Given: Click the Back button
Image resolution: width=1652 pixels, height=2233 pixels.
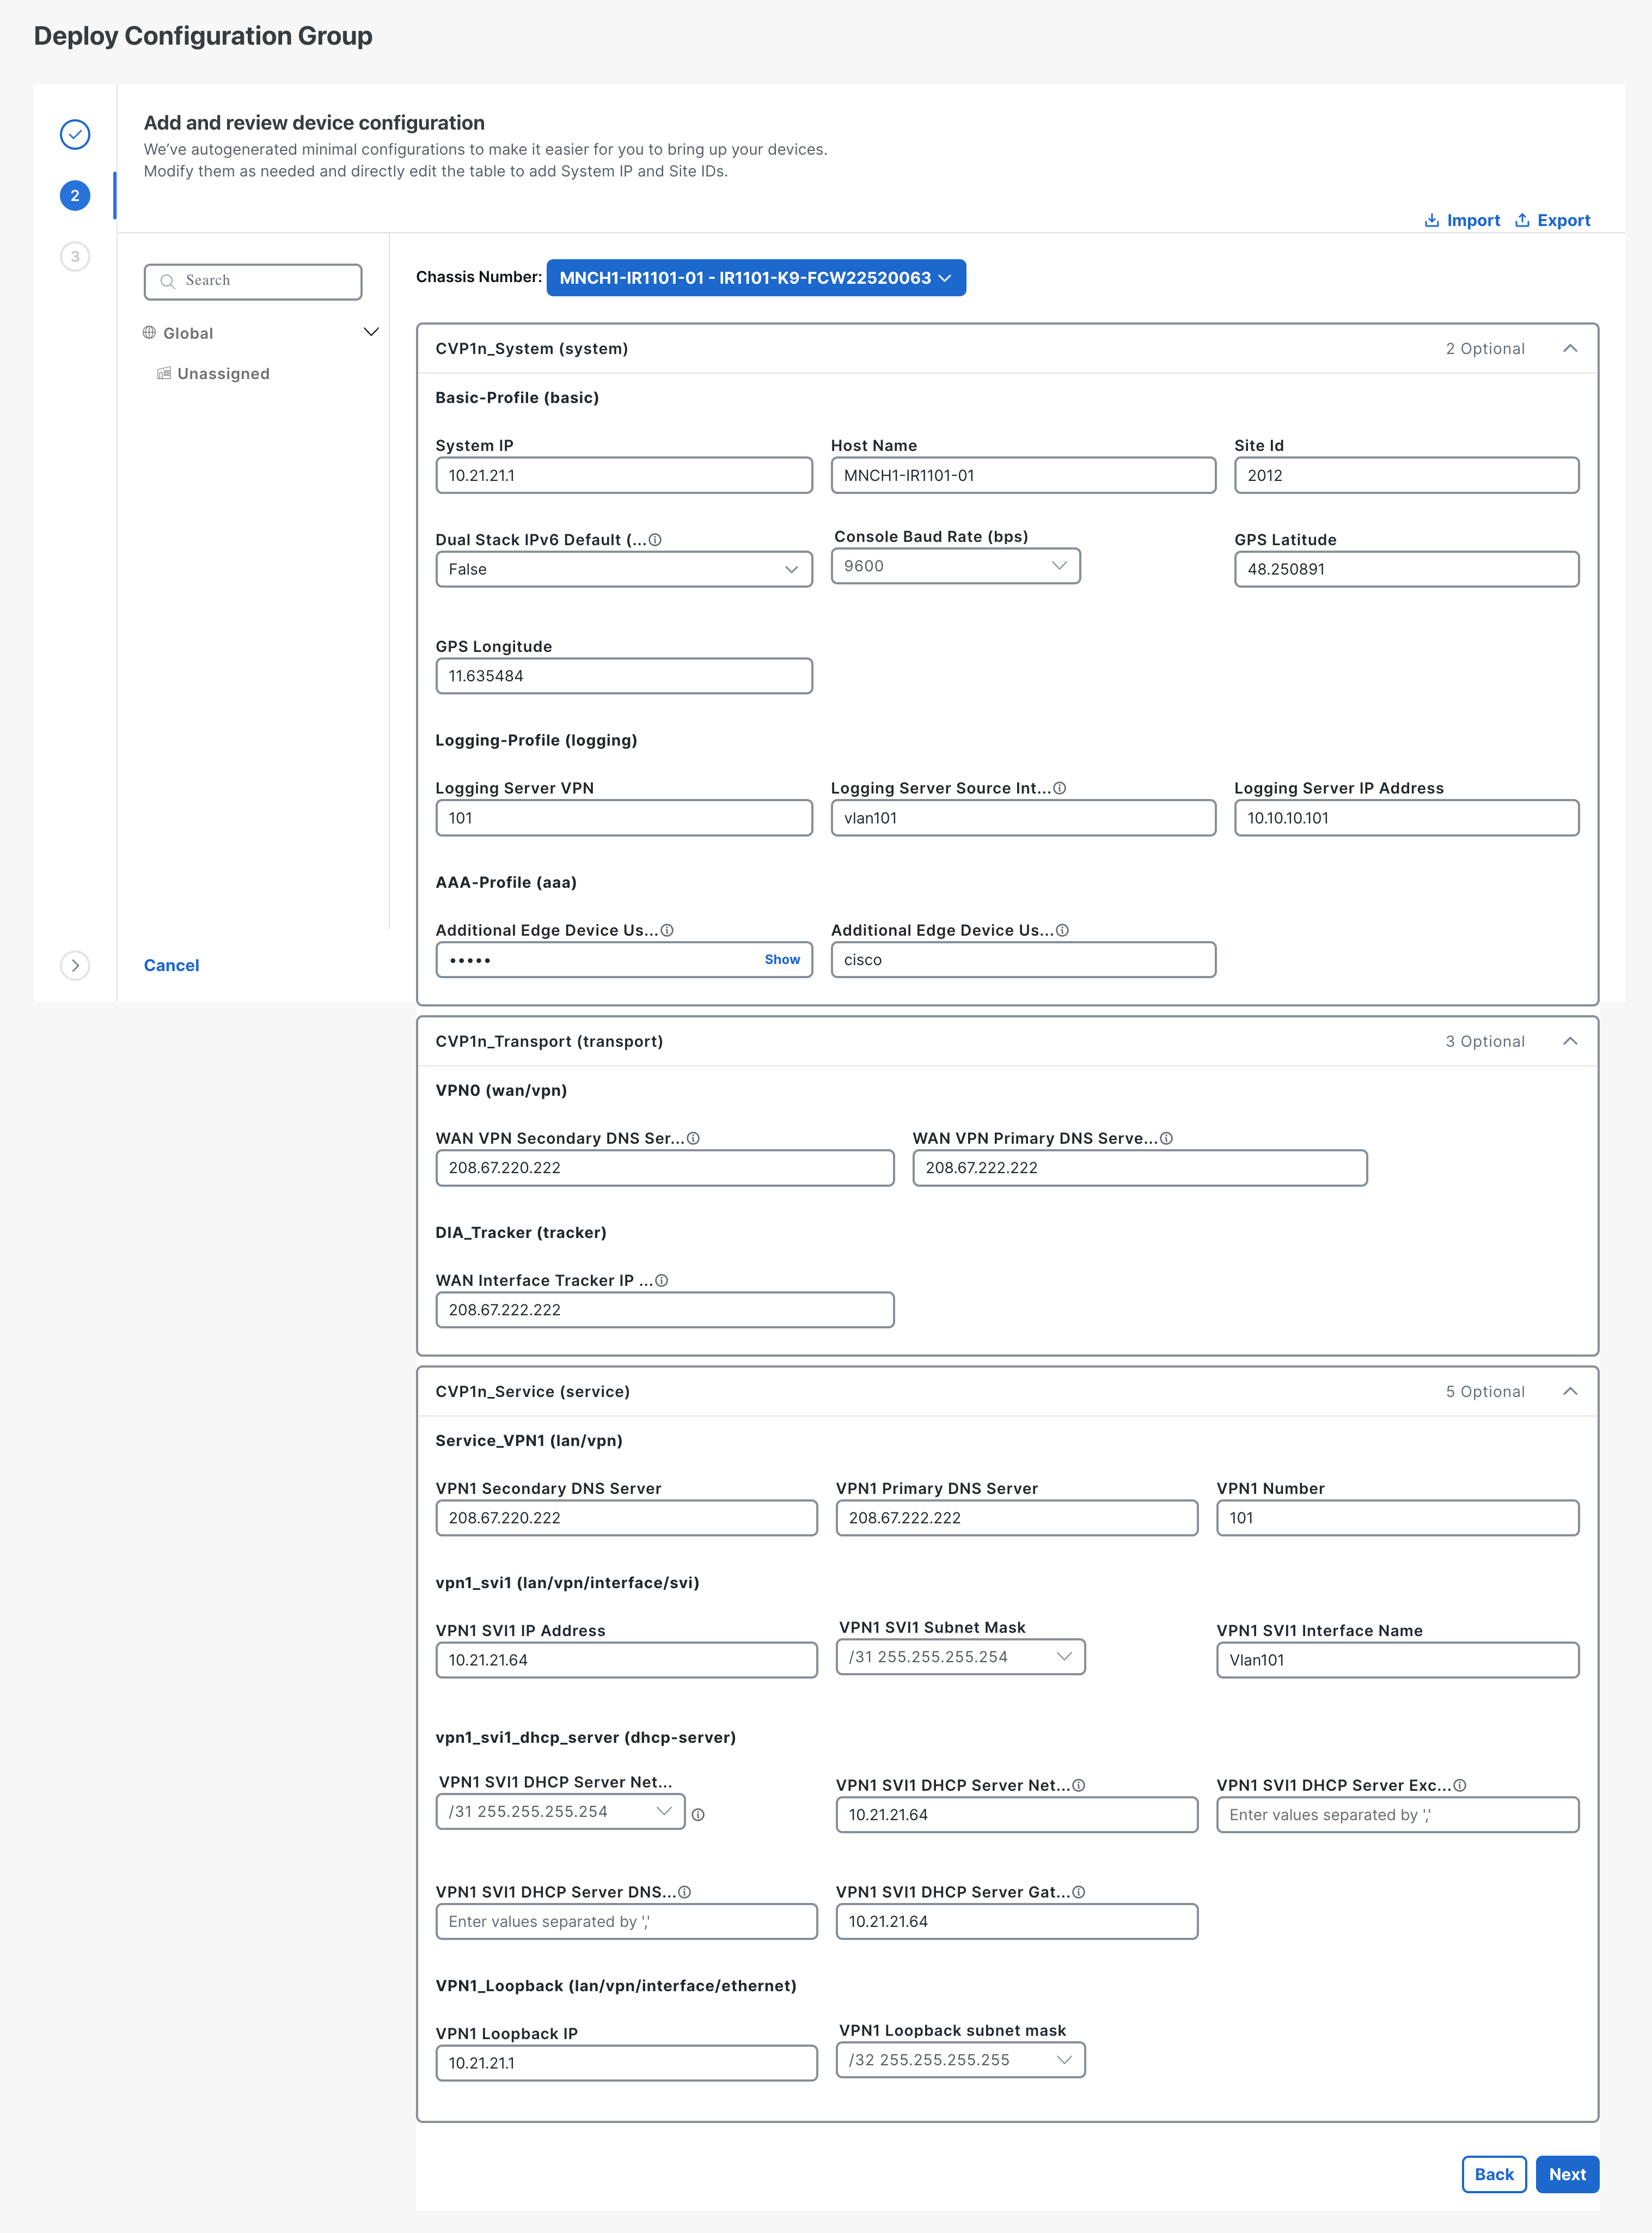Looking at the screenshot, I should (x=1494, y=2174).
